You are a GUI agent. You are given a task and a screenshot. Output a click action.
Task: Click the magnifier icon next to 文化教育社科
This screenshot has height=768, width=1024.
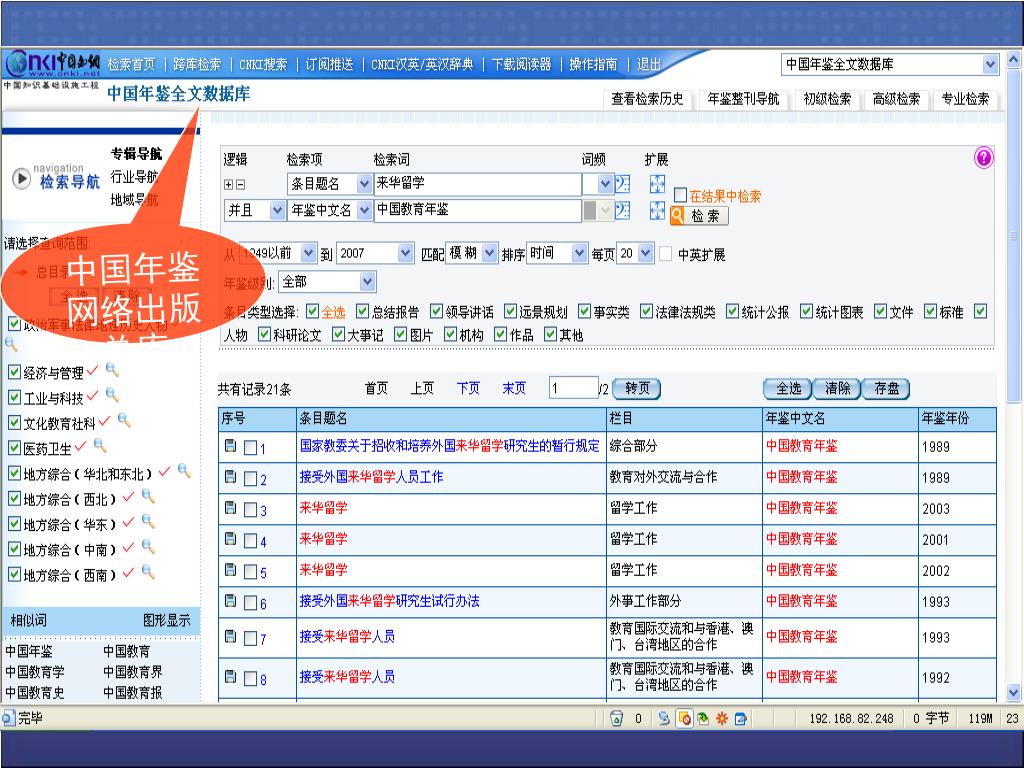coord(124,421)
